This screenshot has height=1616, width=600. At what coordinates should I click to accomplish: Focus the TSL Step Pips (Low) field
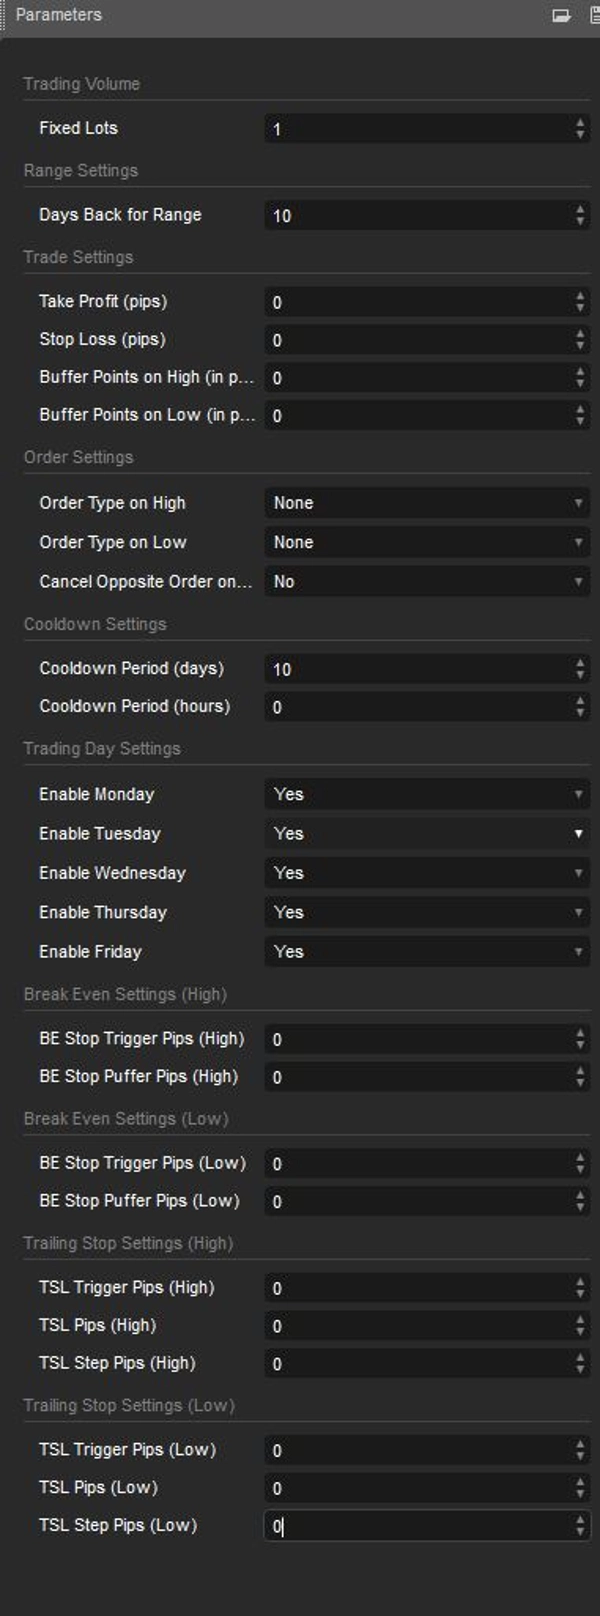click(418, 1526)
